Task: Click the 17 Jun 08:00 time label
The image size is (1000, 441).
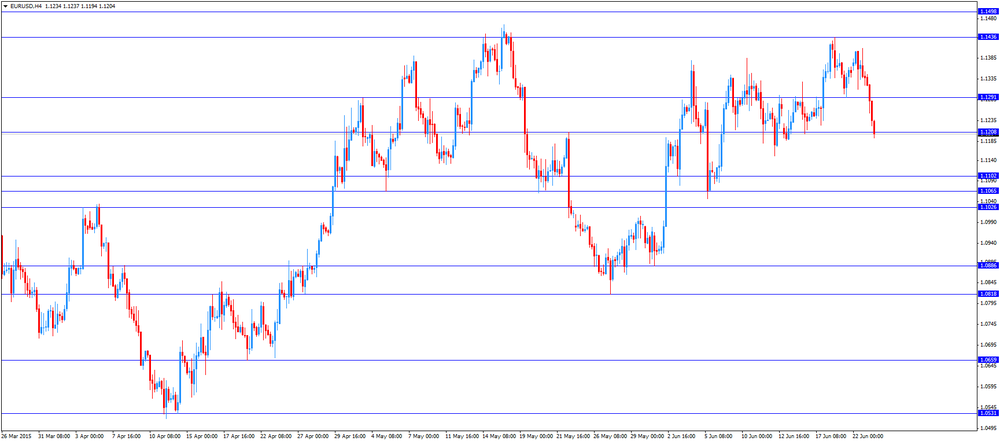Action: (832, 437)
